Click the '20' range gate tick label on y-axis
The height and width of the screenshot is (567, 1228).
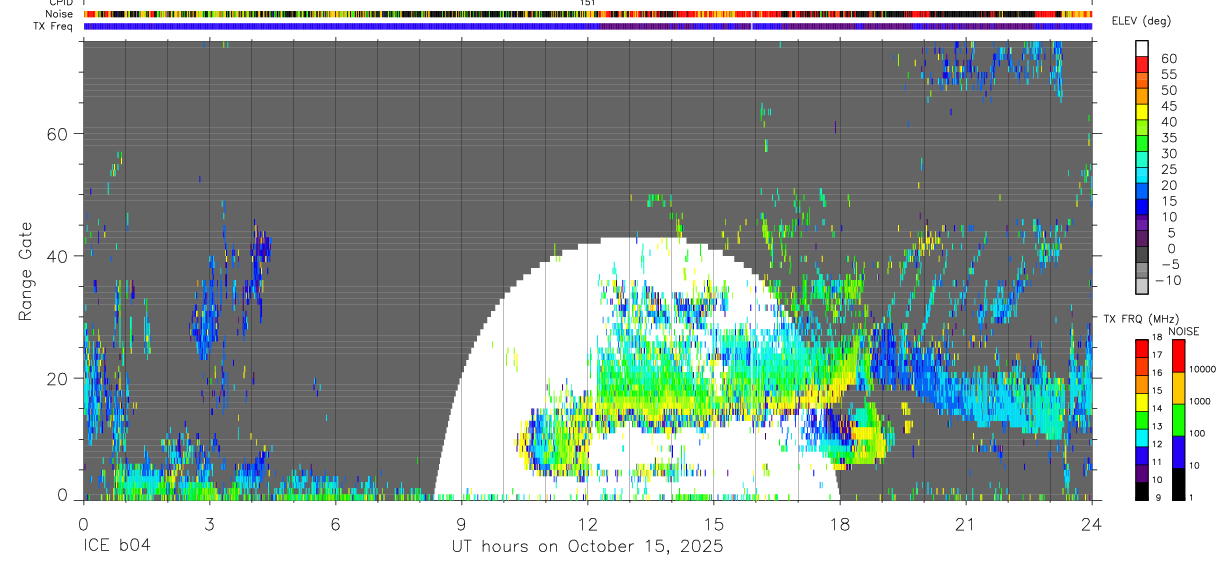58,378
